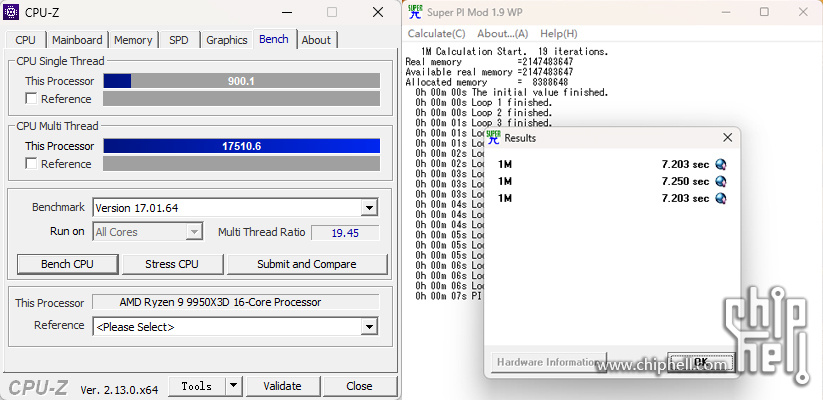Open the Calculate(C) menu in Super PI
Screen dimensions: 823x400
coord(437,34)
